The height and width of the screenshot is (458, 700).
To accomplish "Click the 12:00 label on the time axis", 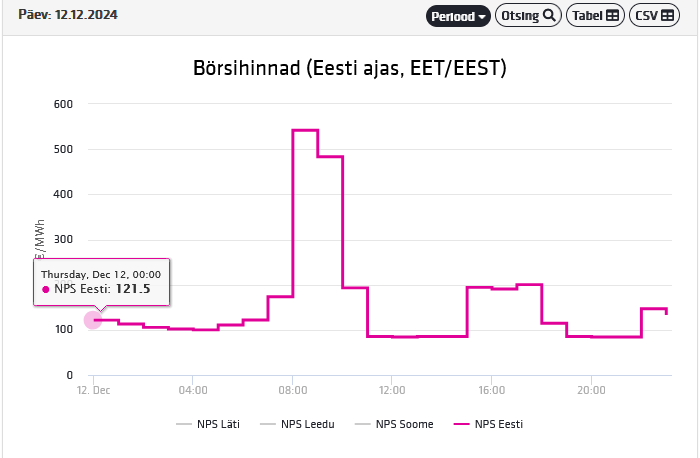I will pyautogui.click(x=392, y=390).
